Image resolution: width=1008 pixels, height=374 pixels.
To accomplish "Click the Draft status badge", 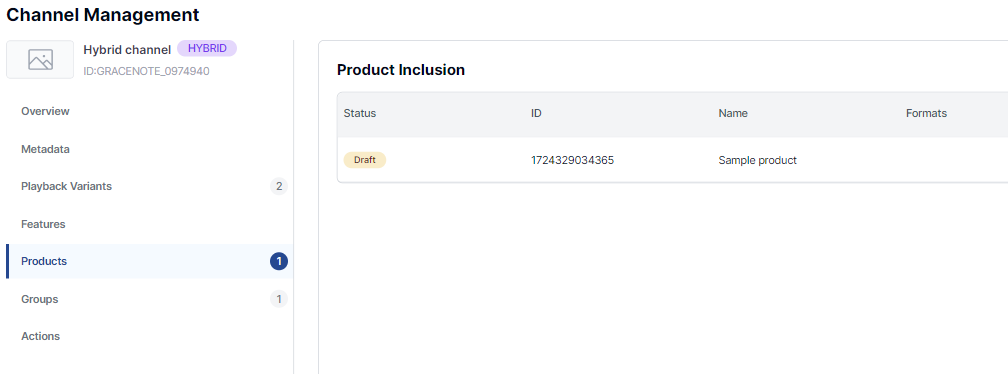I will click(364, 160).
